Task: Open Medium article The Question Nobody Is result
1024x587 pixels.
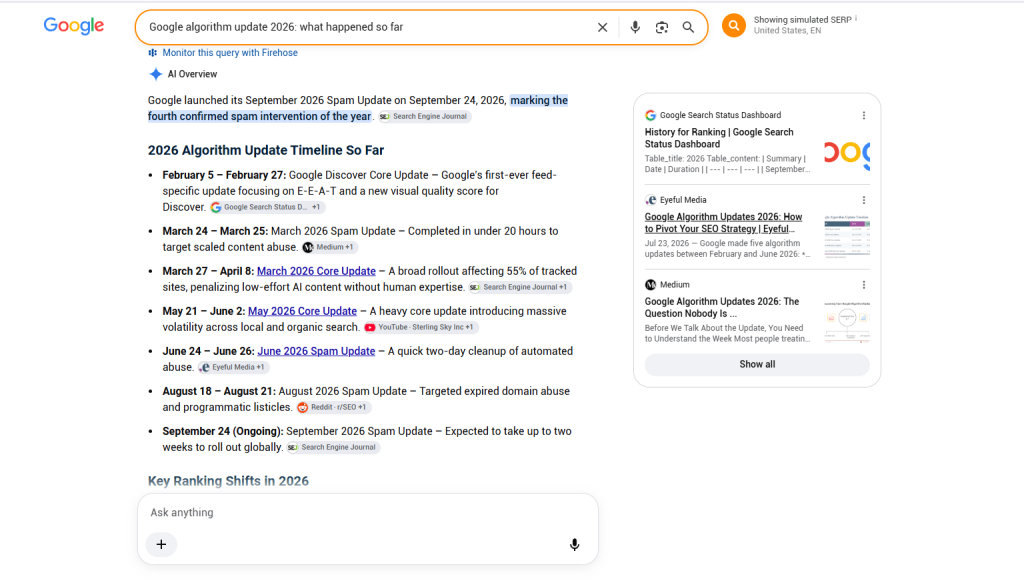Action: 722,308
